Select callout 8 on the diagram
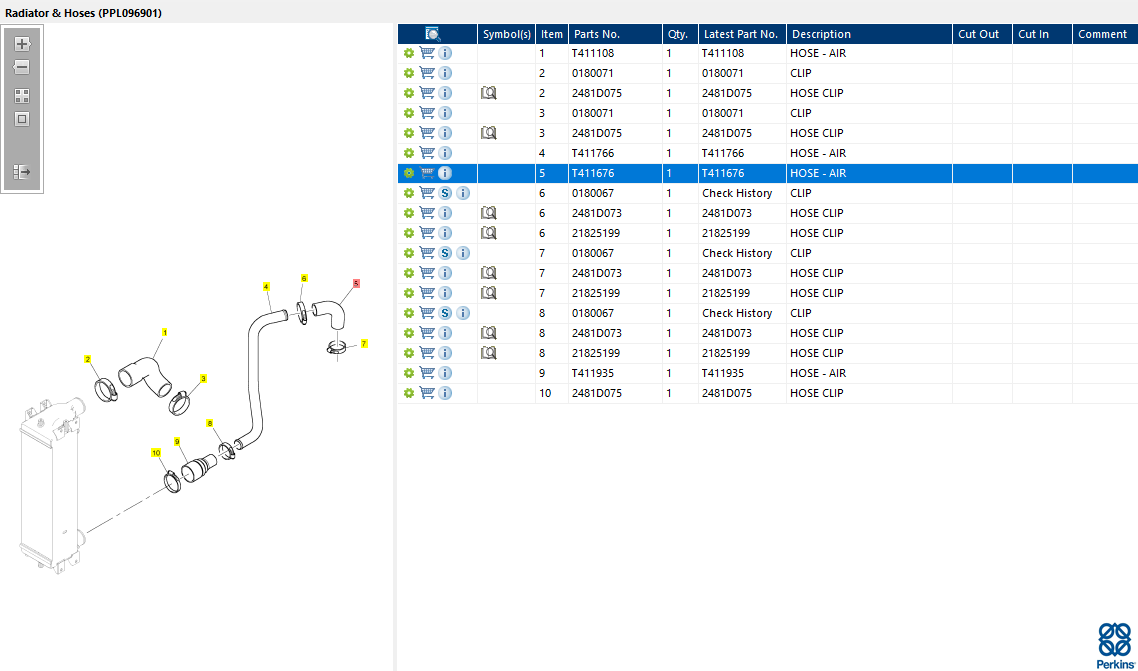This screenshot has width=1138, height=671. point(210,424)
